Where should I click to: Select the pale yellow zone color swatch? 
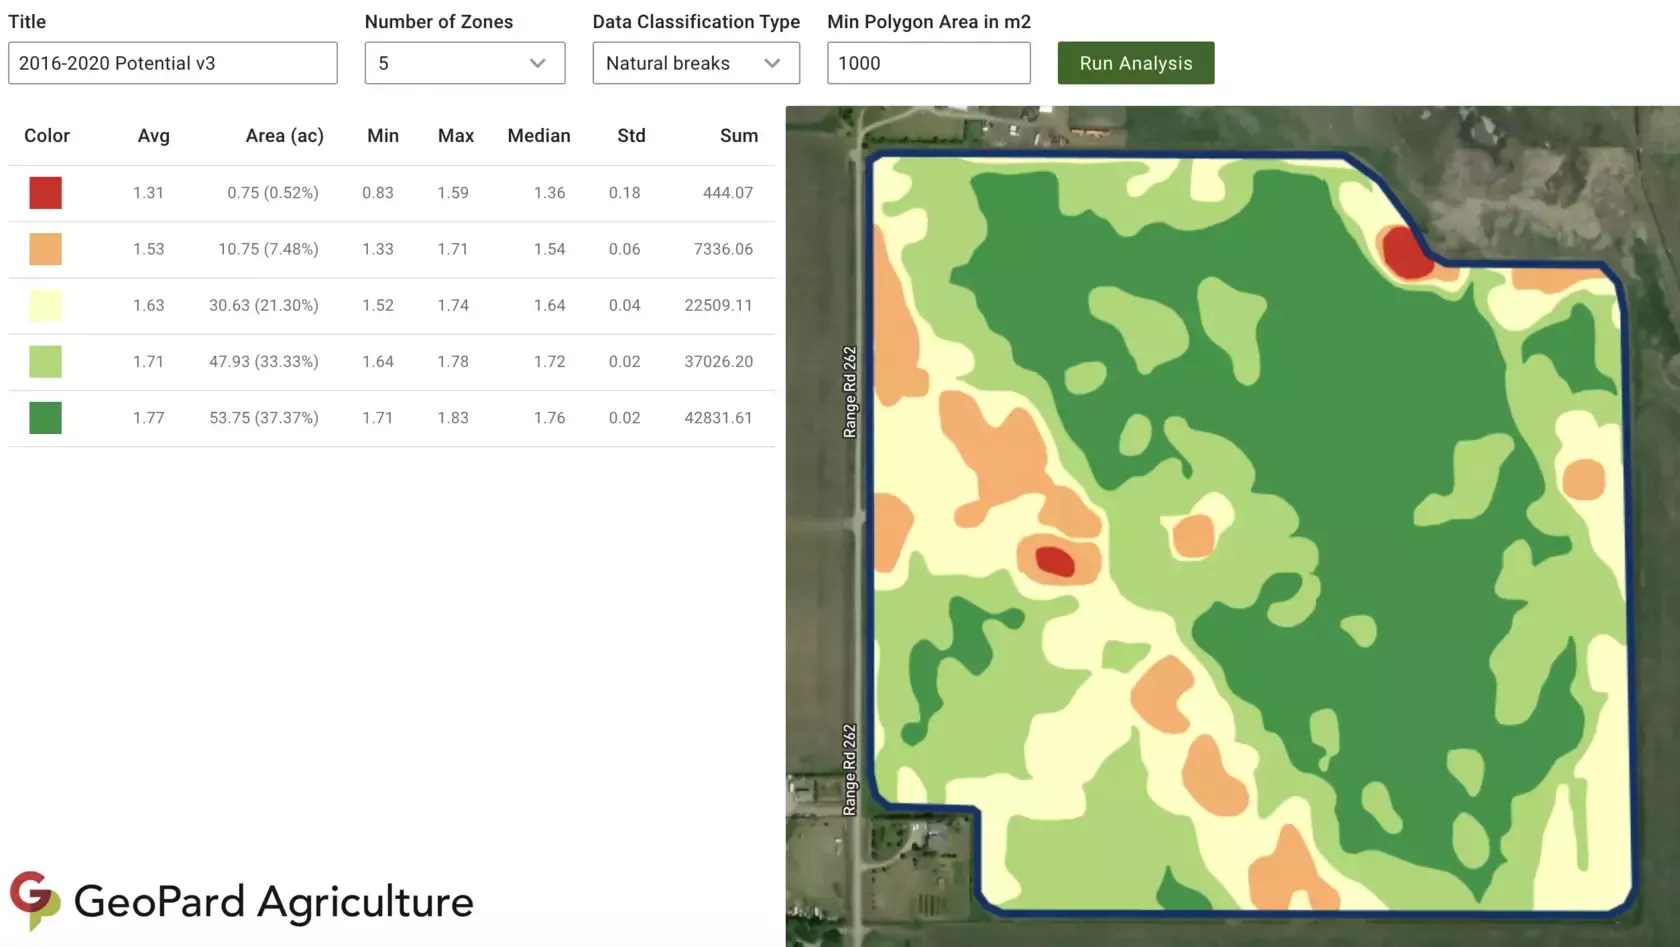pyautogui.click(x=45, y=305)
